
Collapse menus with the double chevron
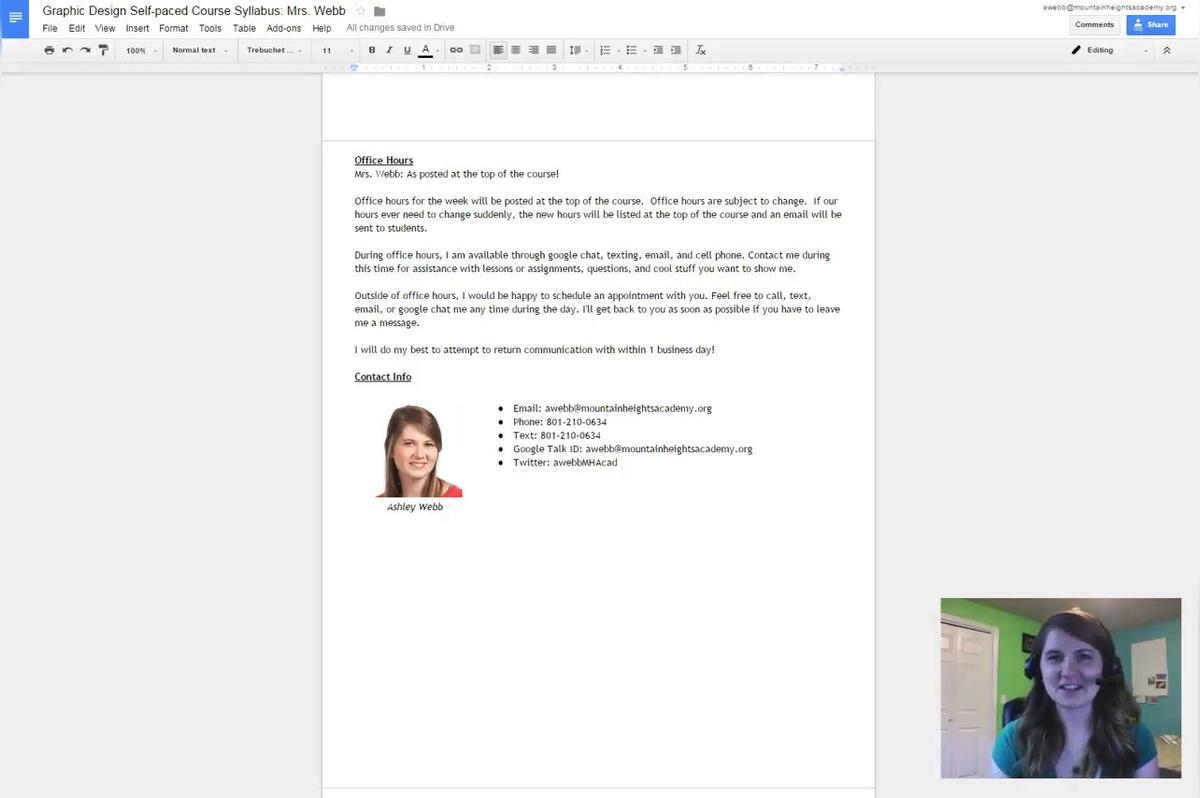pyautogui.click(x=1166, y=50)
